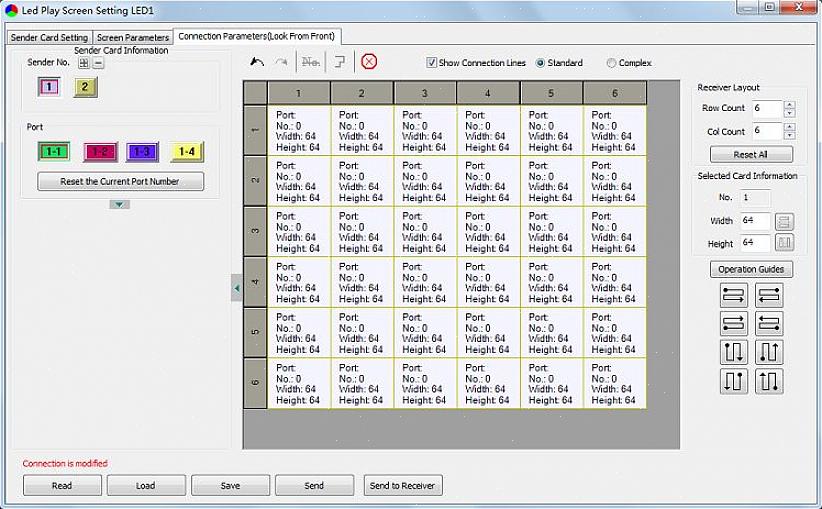Click the redo arrow icon
This screenshot has height=509, width=822.
click(282, 62)
